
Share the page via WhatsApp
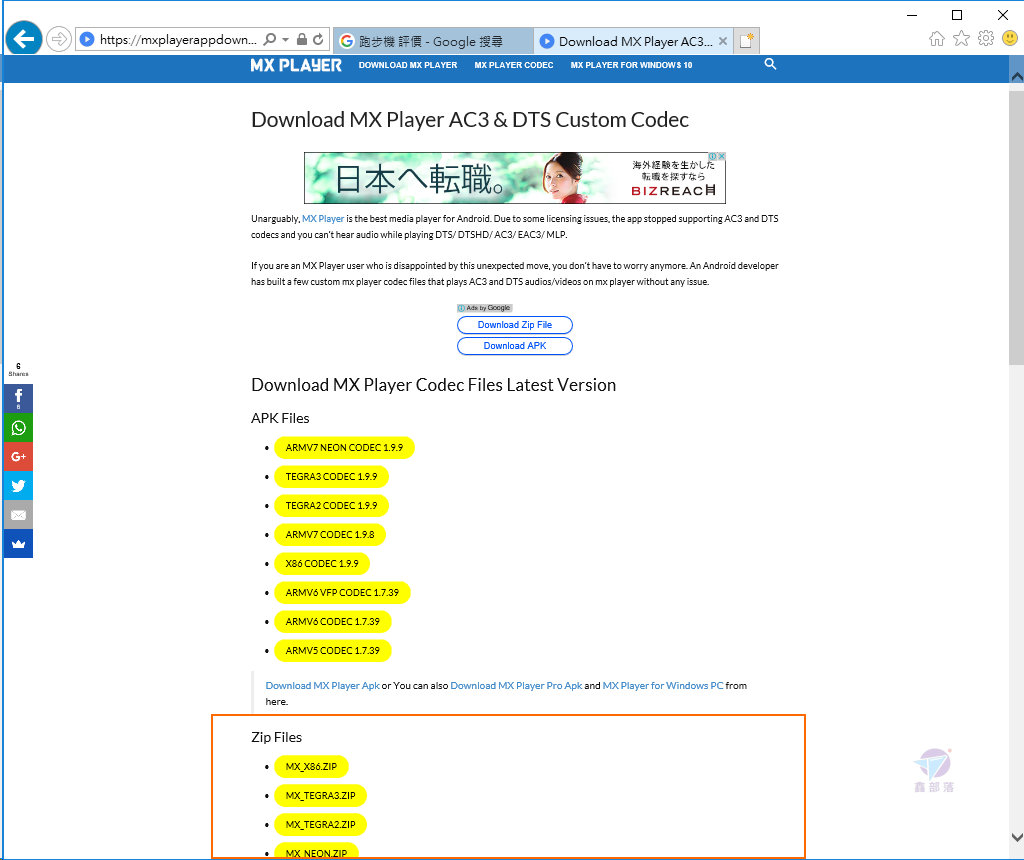18,428
